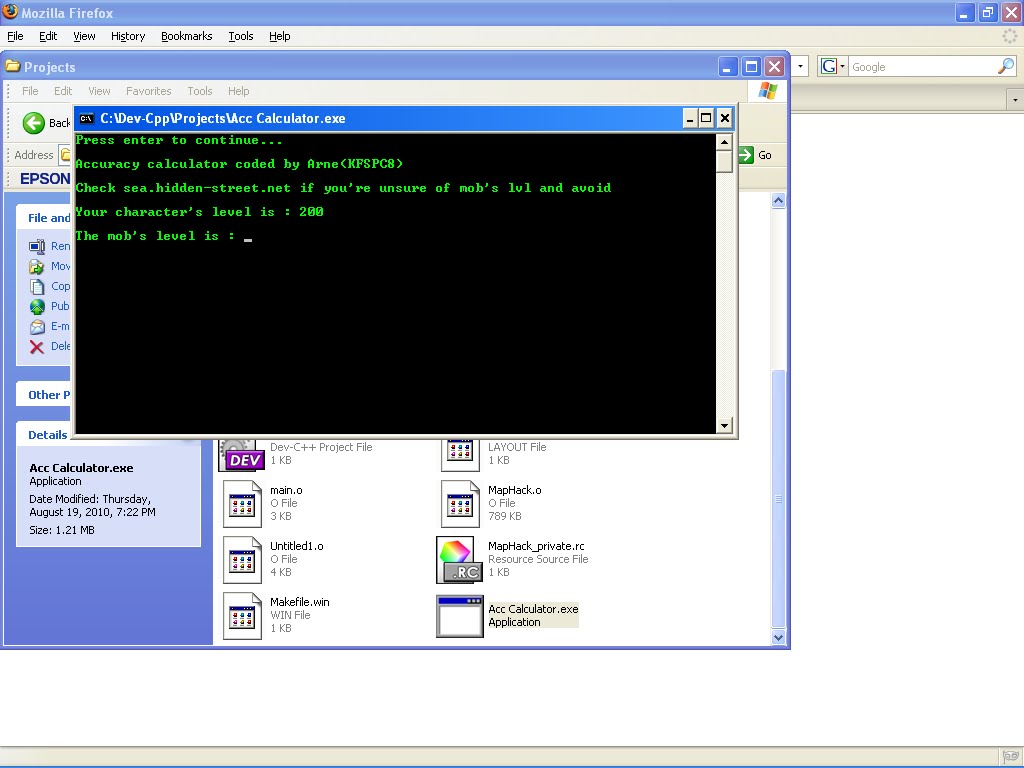Open Projects window Favorites menu
The image size is (1024, 768).
[148, 91]
